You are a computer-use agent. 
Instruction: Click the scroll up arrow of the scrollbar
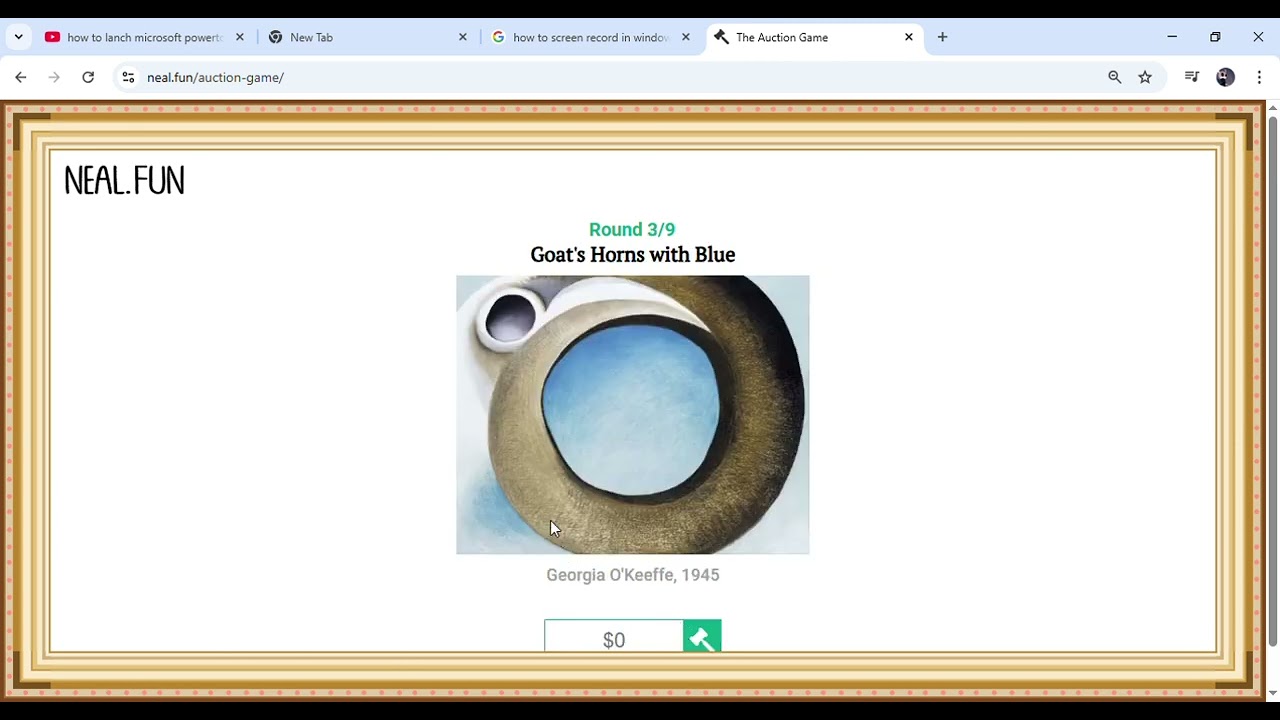click(1273, 107)
